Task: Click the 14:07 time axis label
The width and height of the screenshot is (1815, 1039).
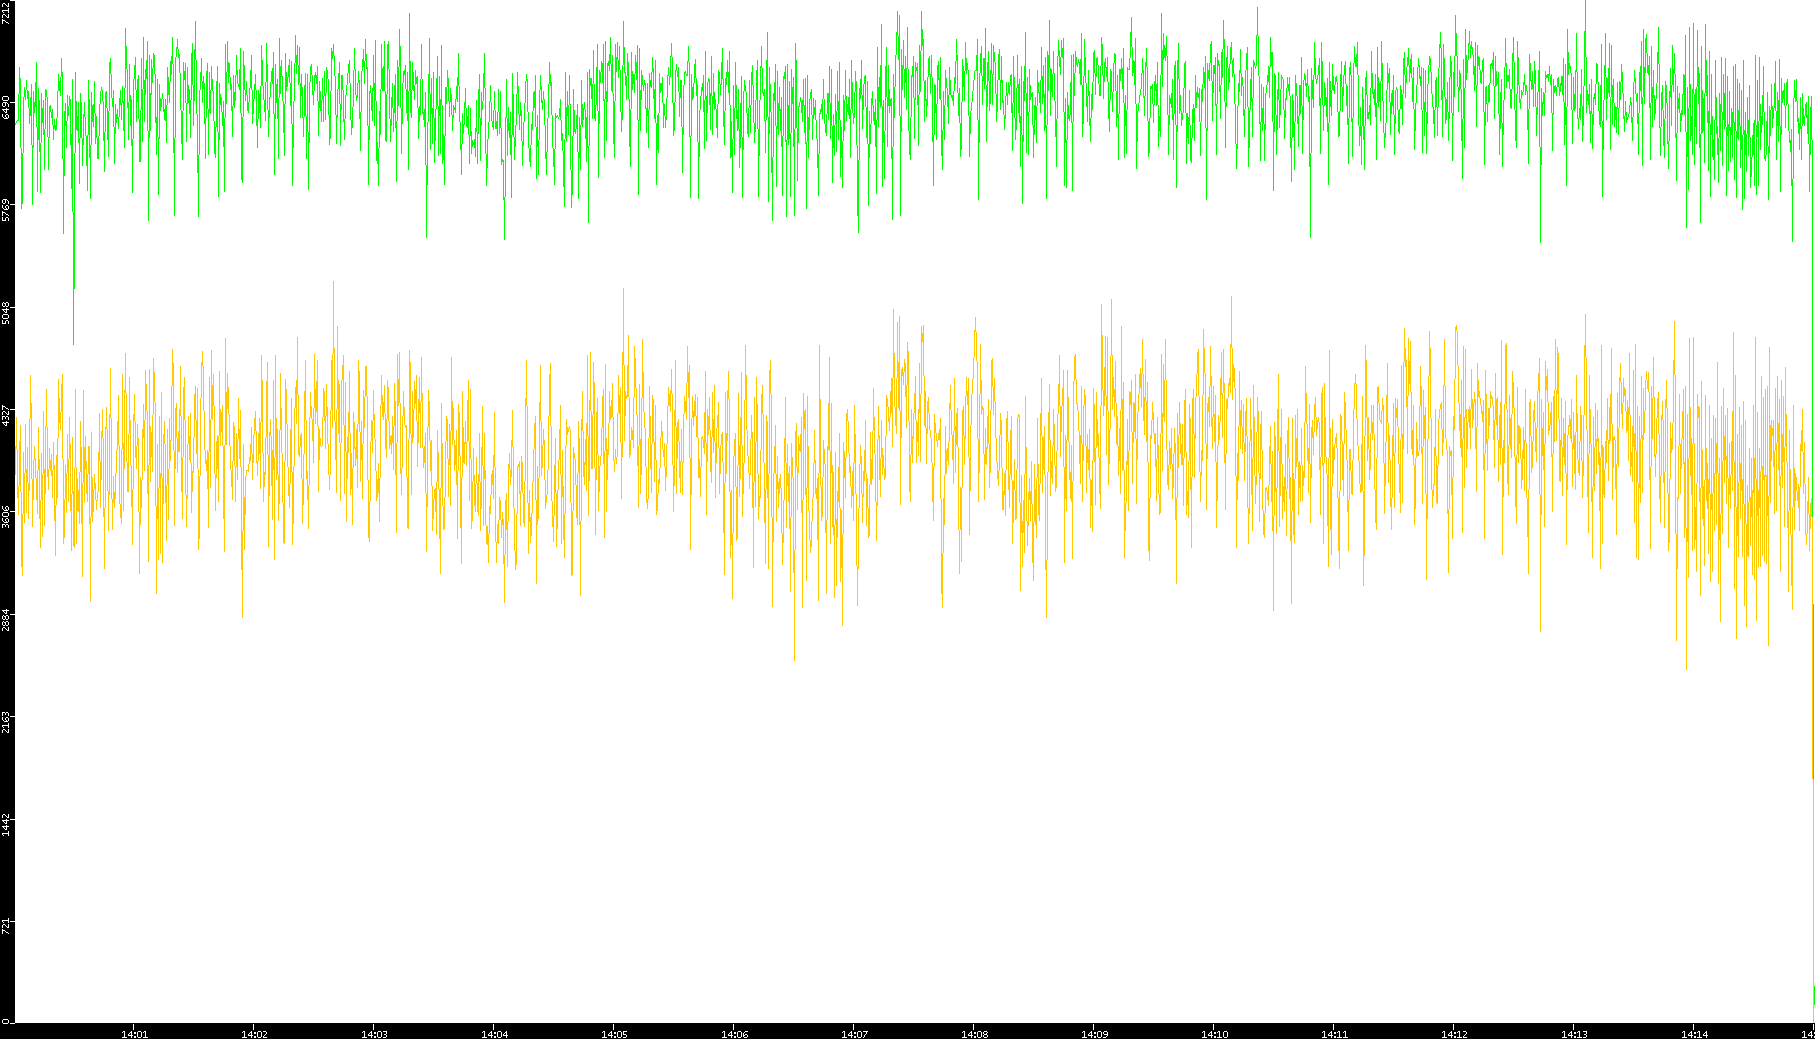Action: point(854,1034)
